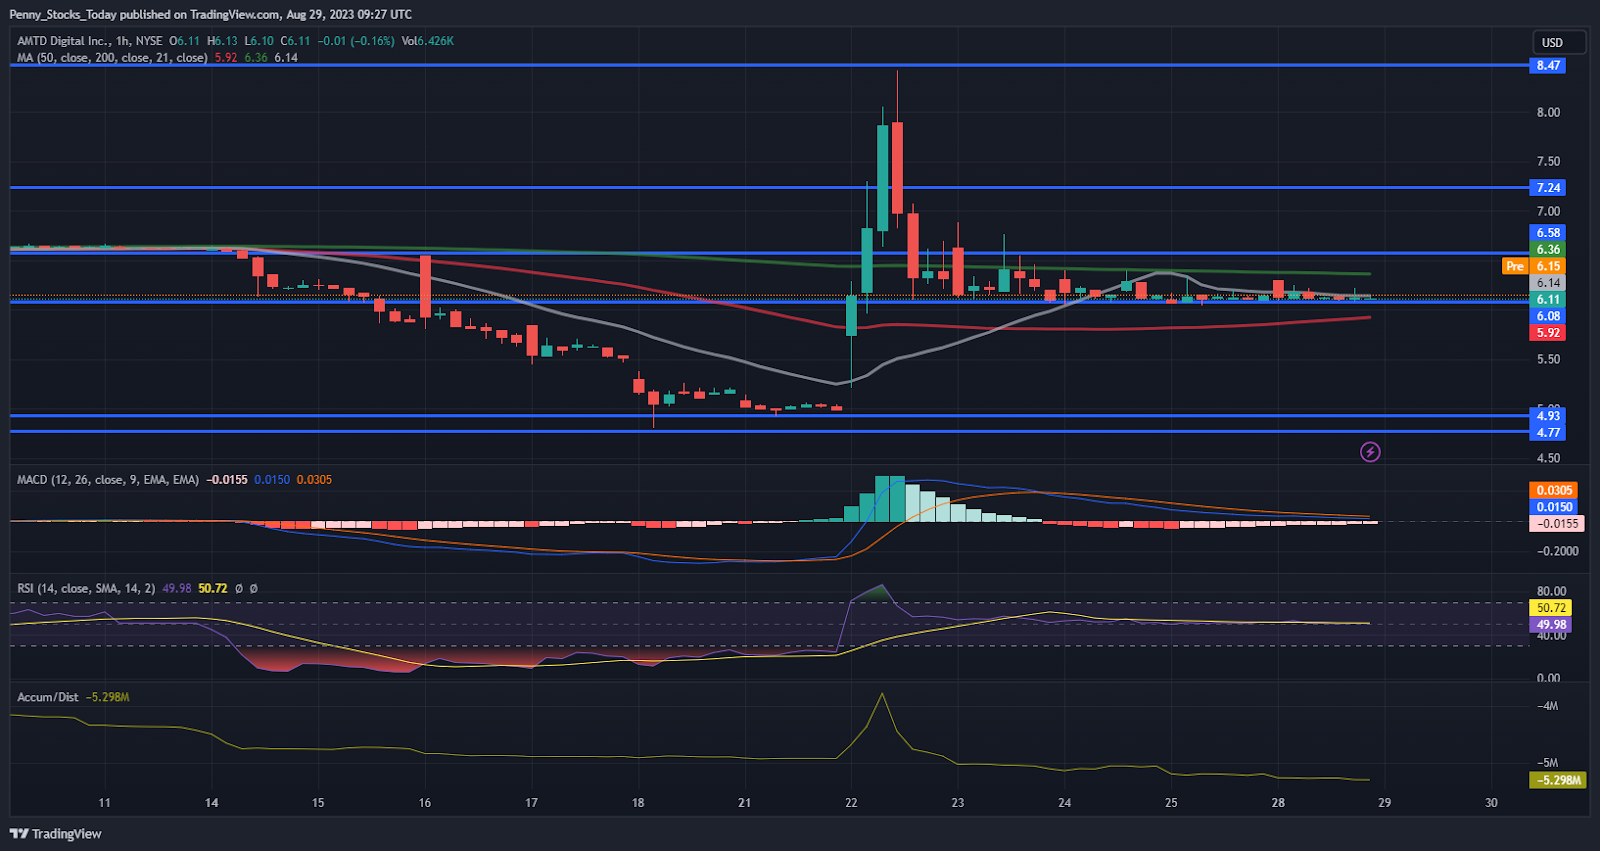Viewport: 1600px width, 851px height.
Task: Click the RSI legend value 50.72
Action: tap(212, 589)
